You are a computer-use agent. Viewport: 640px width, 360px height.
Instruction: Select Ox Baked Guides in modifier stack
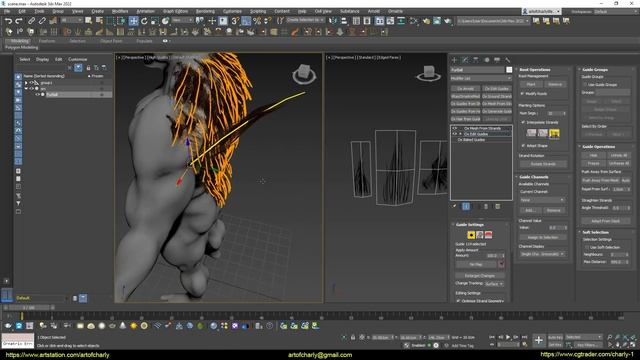coord(471,140)
